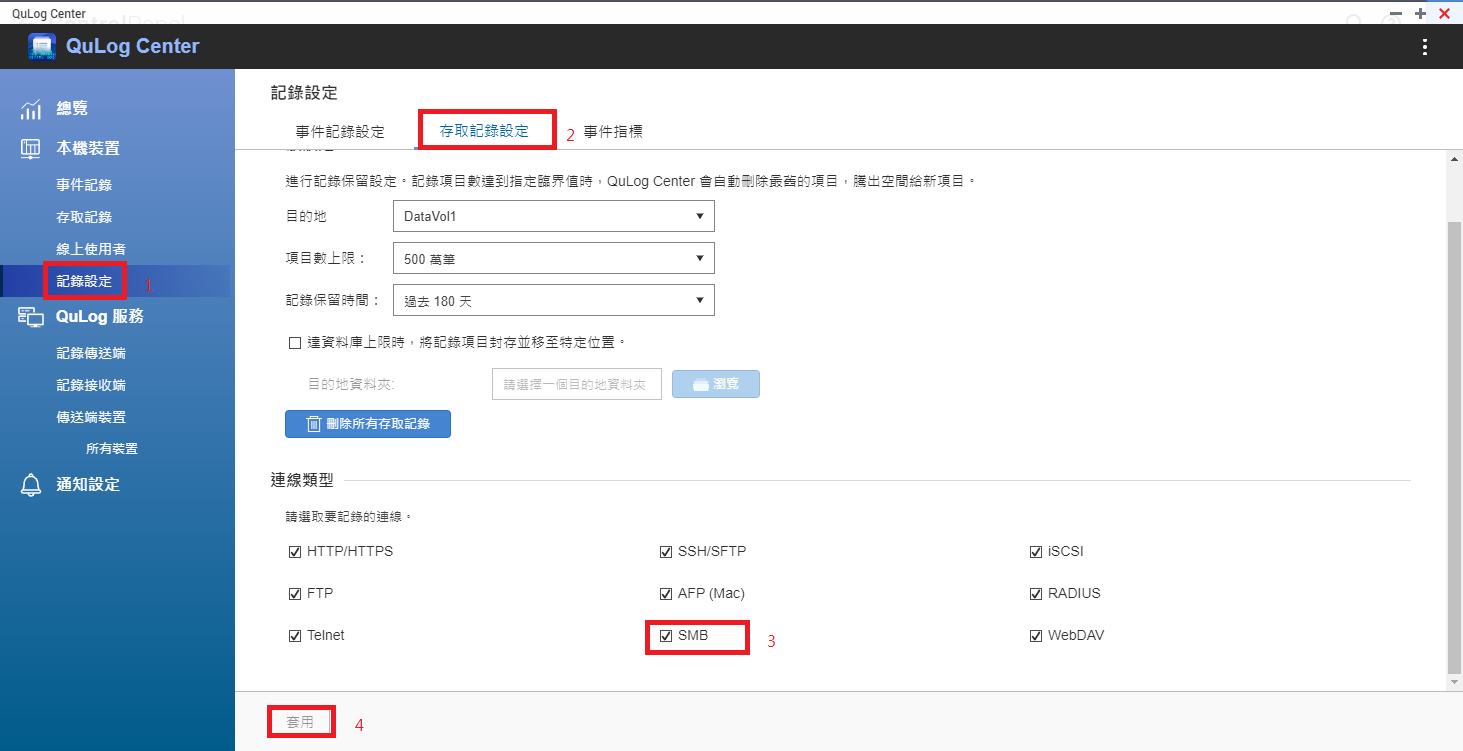
Task: Select 記錄設定 in the sidebar
Action: click(x=84, y=281)
